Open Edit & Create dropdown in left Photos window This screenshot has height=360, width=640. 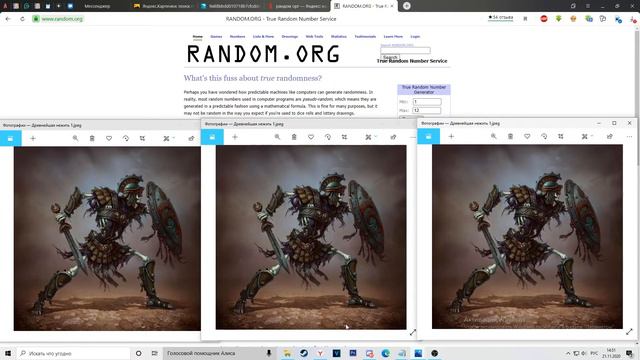tap(169, 138)
